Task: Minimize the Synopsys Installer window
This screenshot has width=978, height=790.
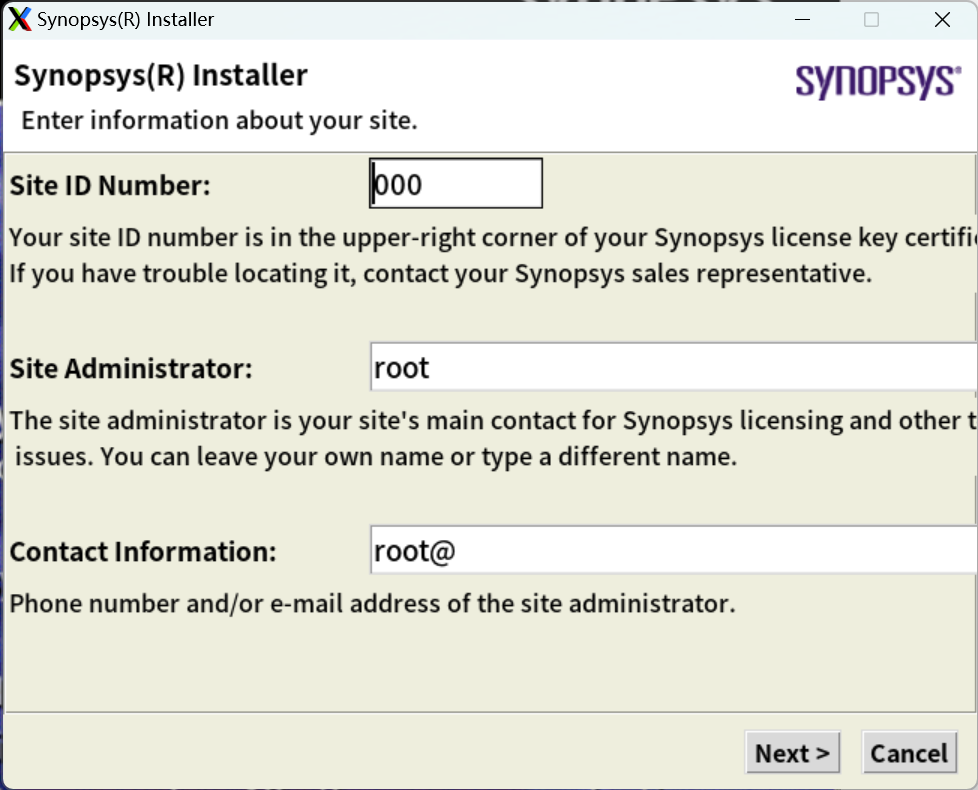Action: (803, 19)
